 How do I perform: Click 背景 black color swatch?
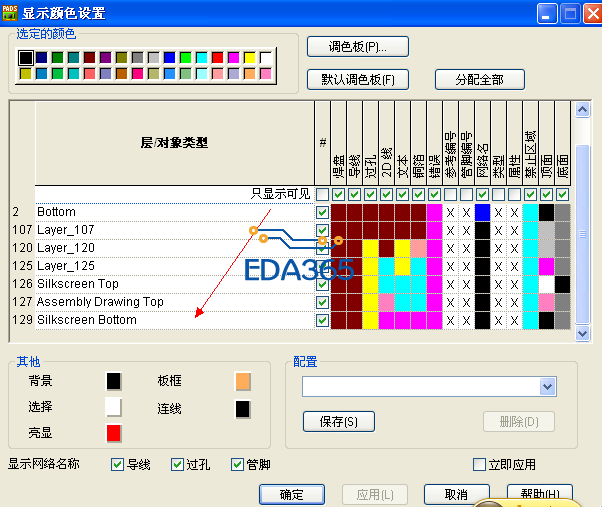pos(114,381)
